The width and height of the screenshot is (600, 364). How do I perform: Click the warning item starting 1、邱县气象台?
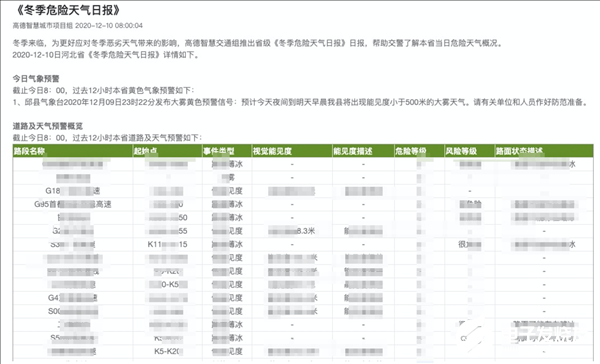coord(300,103)
